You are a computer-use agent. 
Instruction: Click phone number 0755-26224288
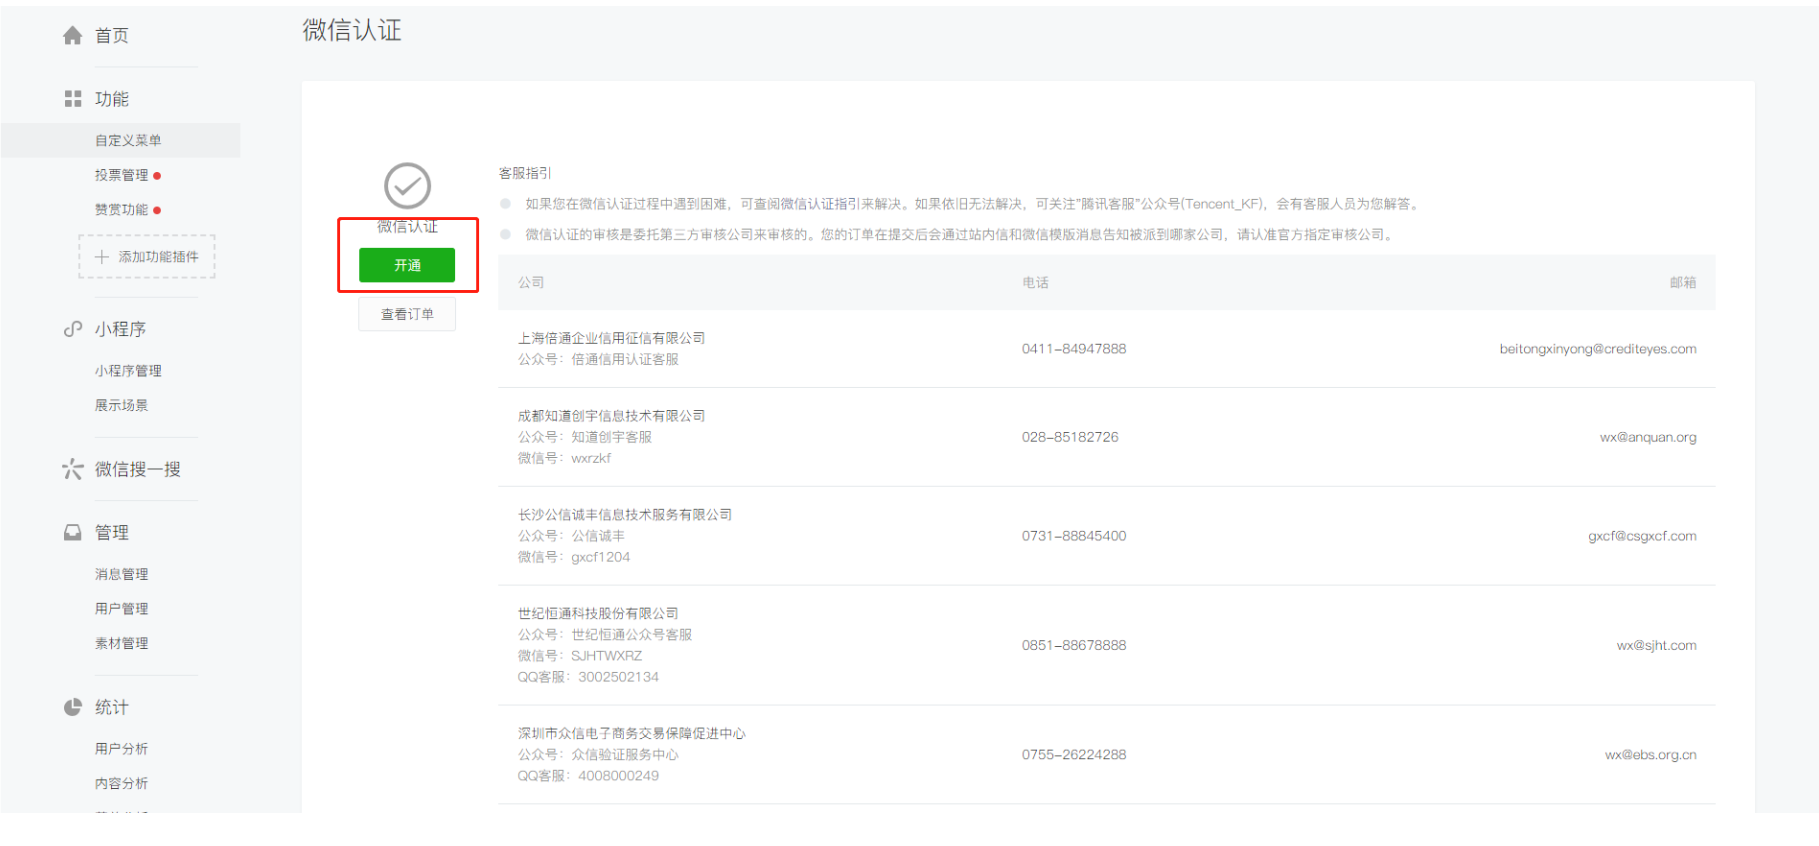click(x=1074, y=755)
